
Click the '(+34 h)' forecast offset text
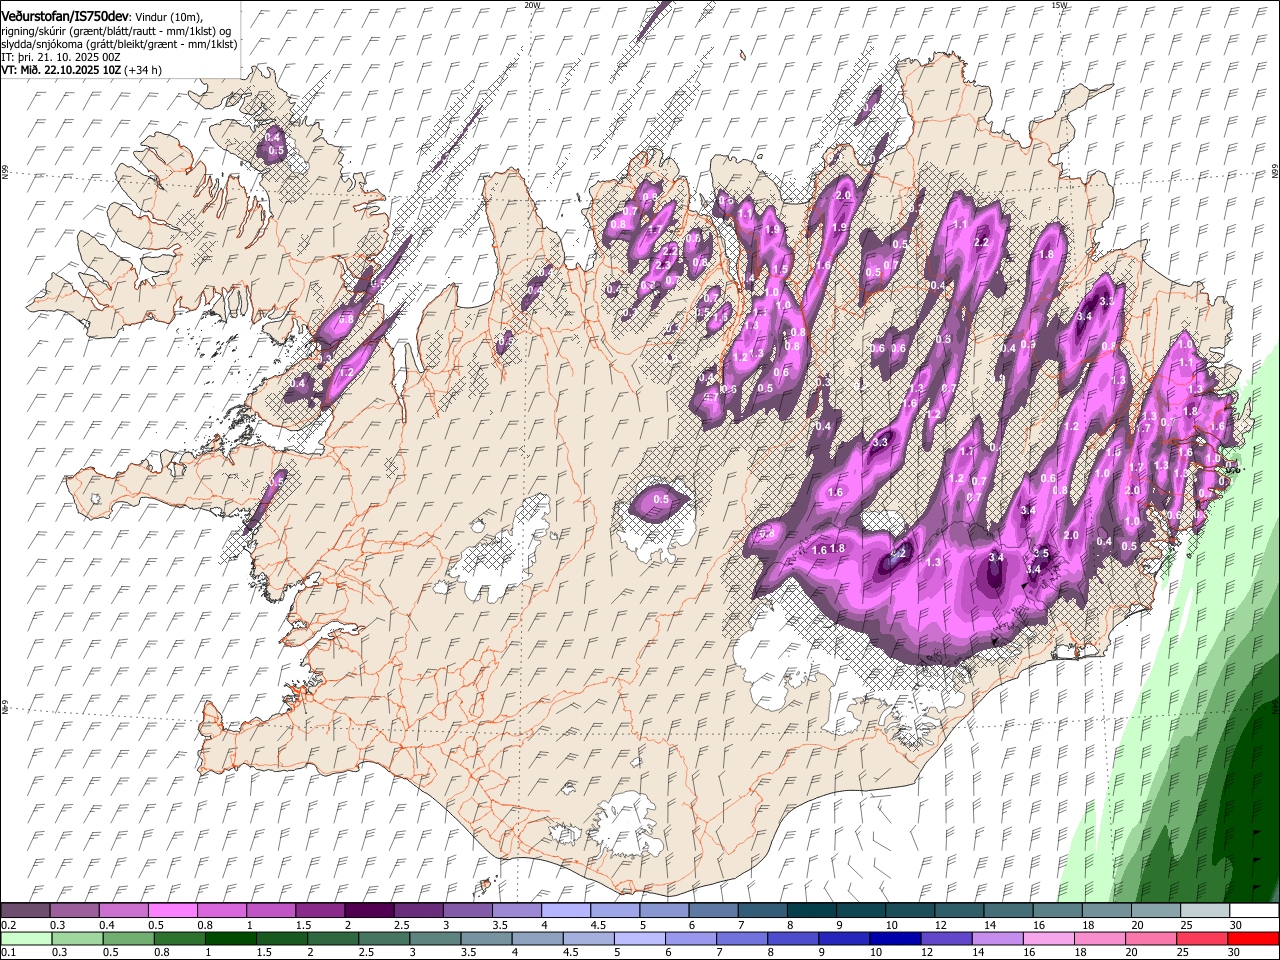143,70
